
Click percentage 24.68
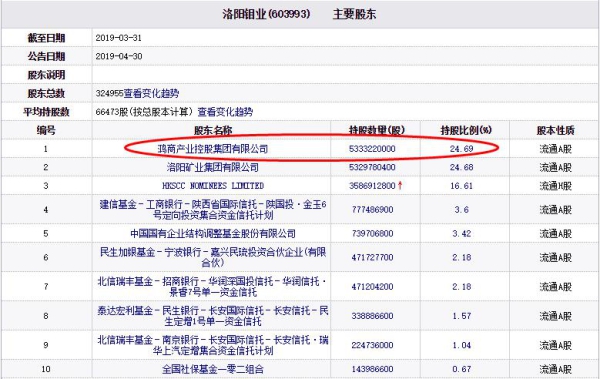461,167
